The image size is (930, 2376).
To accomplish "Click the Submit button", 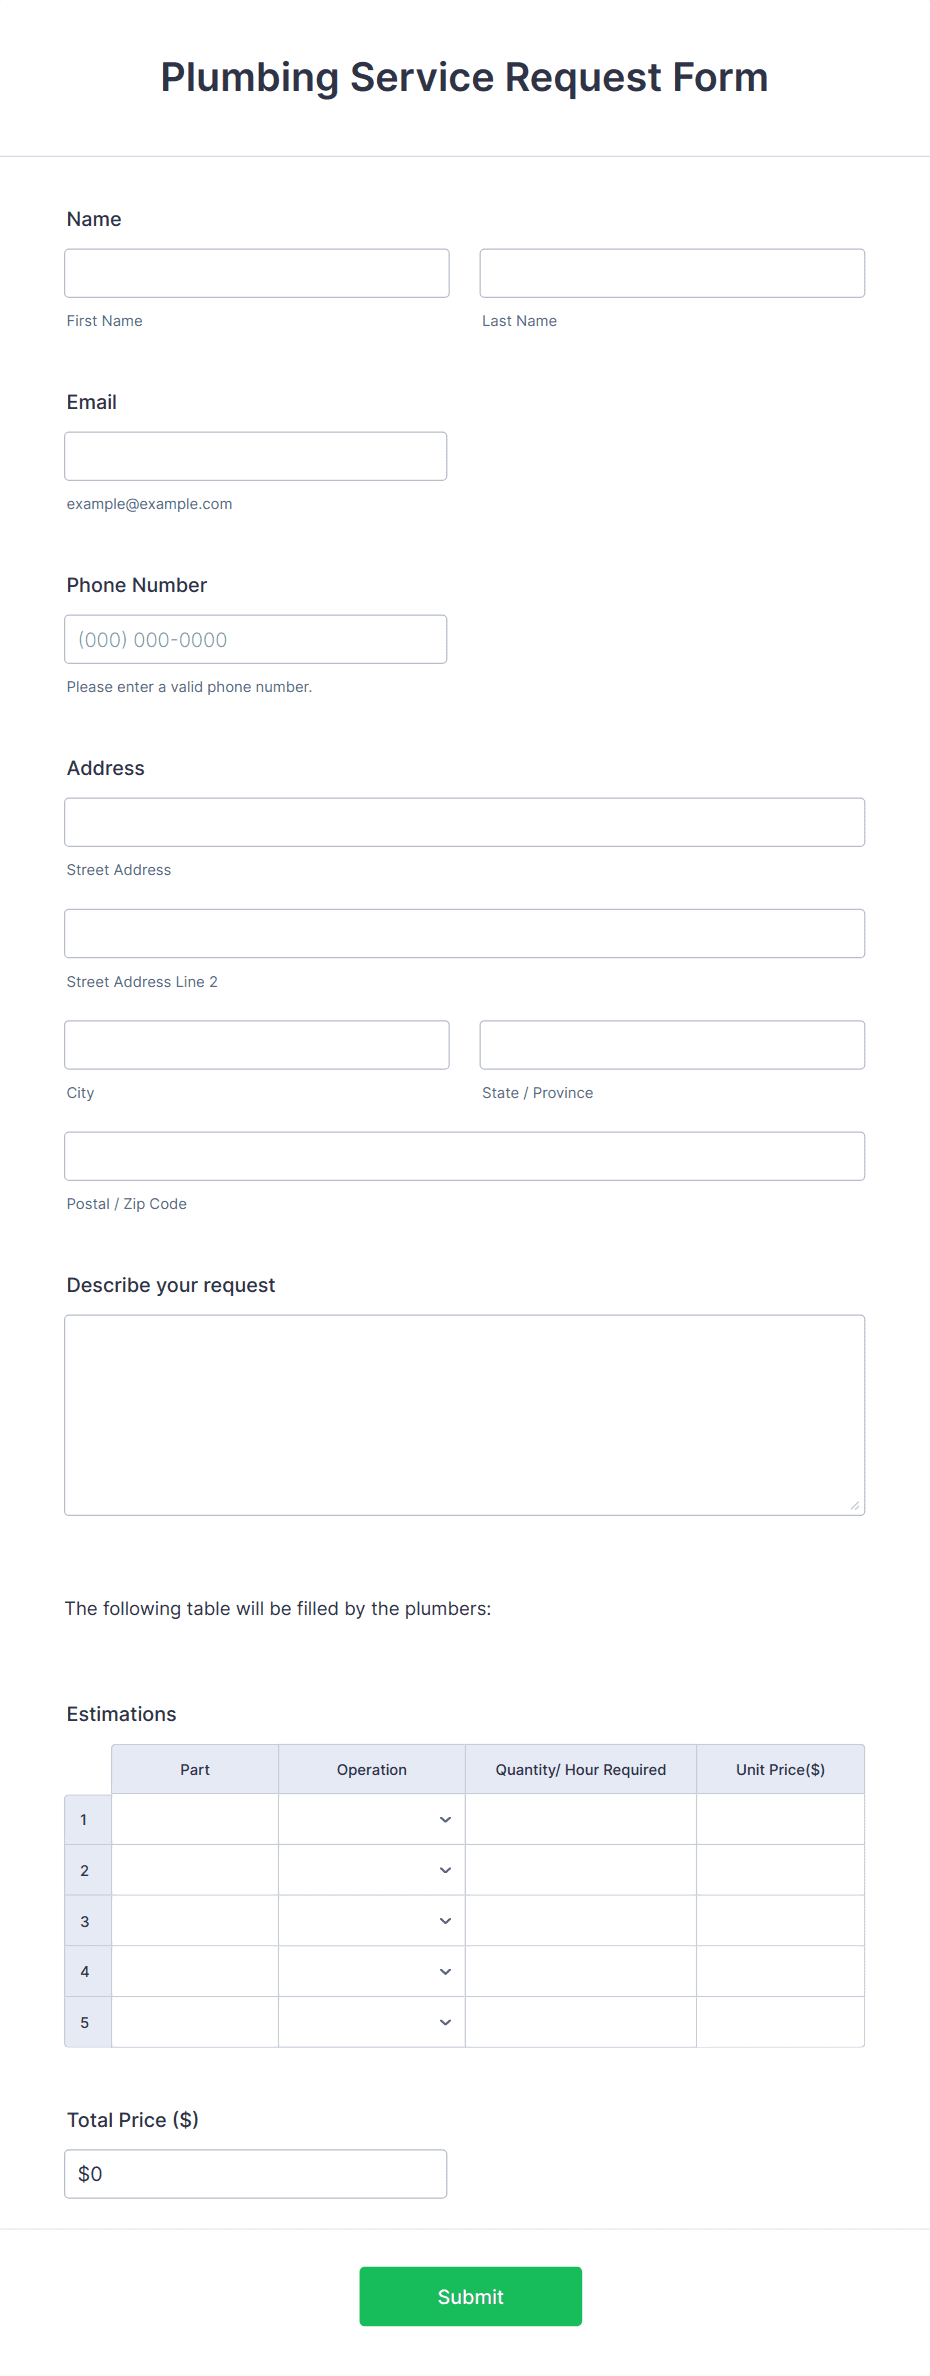I will click(470, 2296).
